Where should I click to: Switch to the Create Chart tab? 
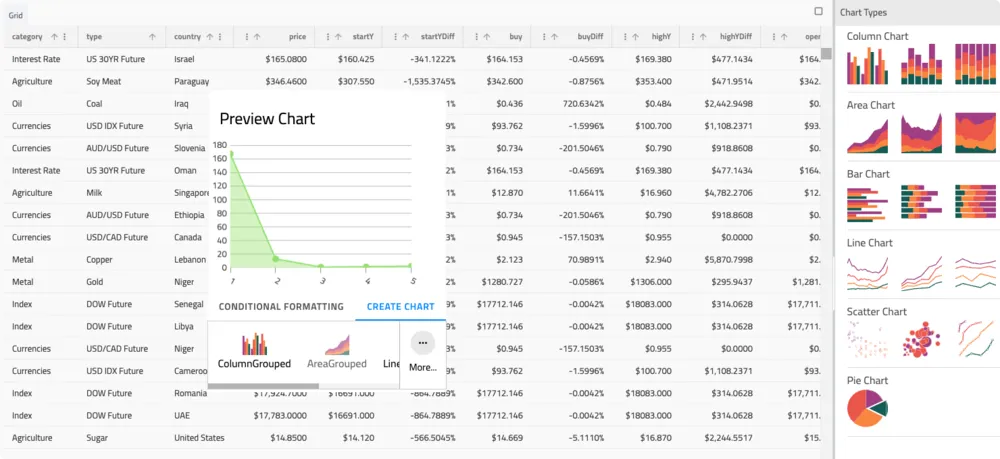pyautogui.click(x=400, y=307)
